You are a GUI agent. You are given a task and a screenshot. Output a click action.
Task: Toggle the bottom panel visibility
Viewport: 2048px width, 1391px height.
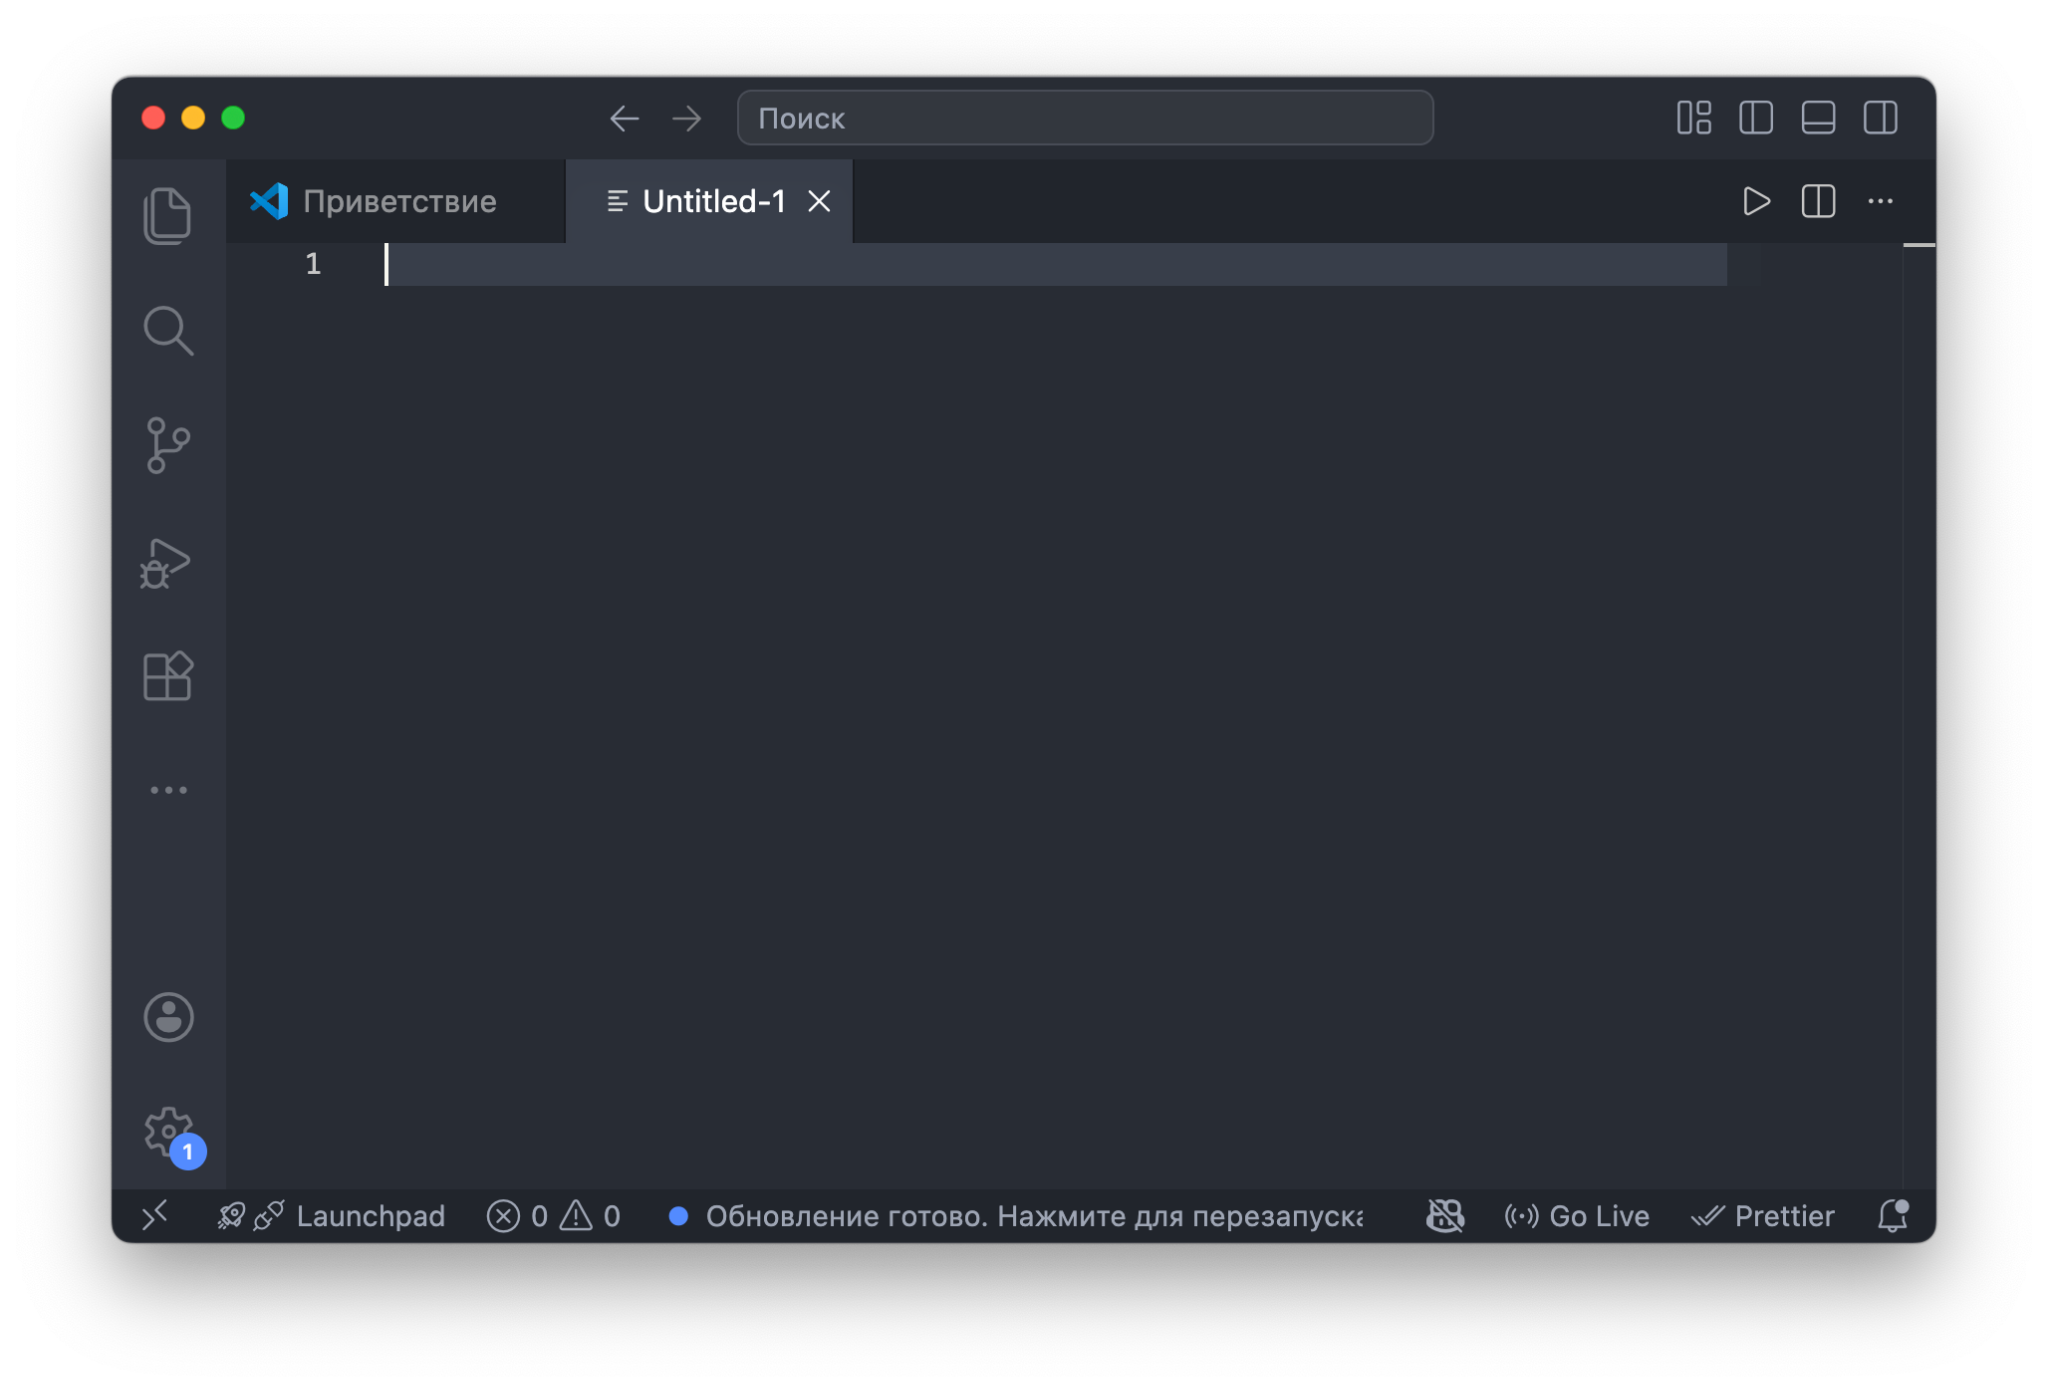[1819, 117]
